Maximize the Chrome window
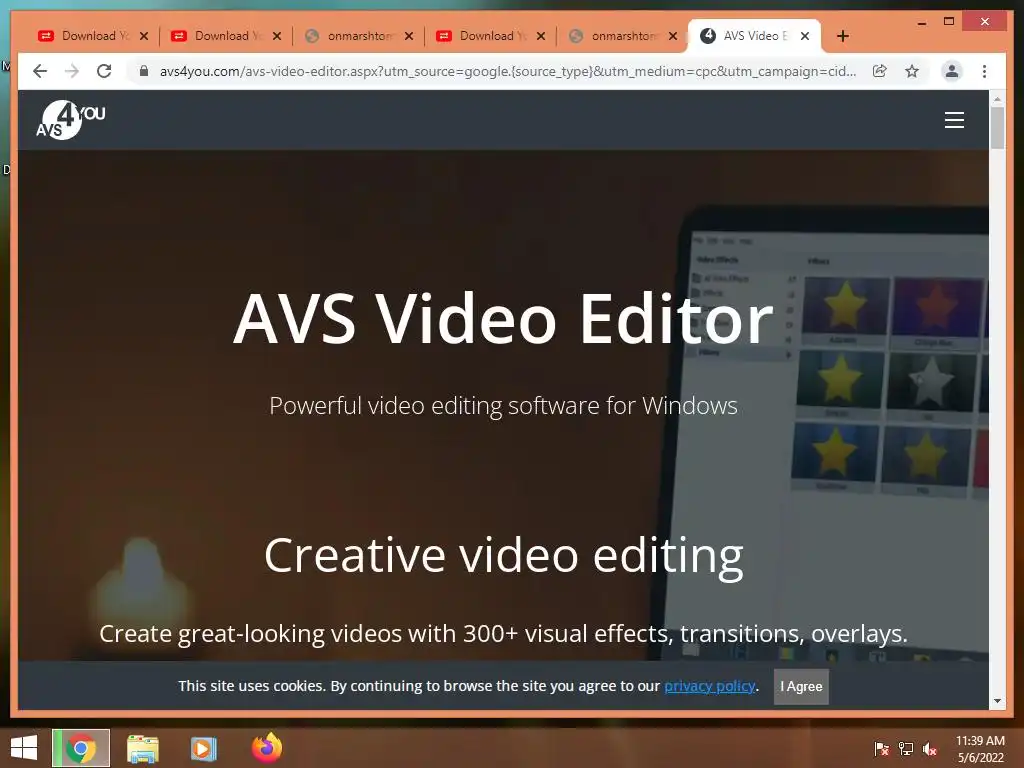 point(949,22)
